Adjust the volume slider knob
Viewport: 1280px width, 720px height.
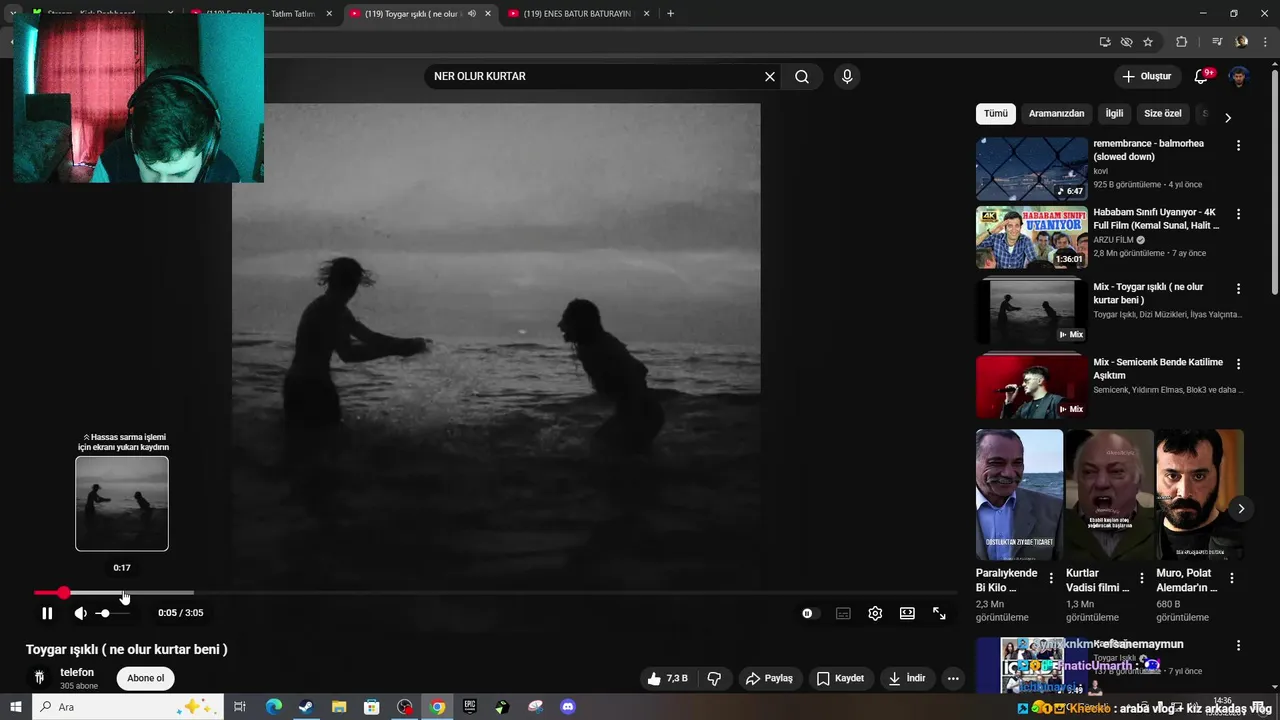pos(104,613)
